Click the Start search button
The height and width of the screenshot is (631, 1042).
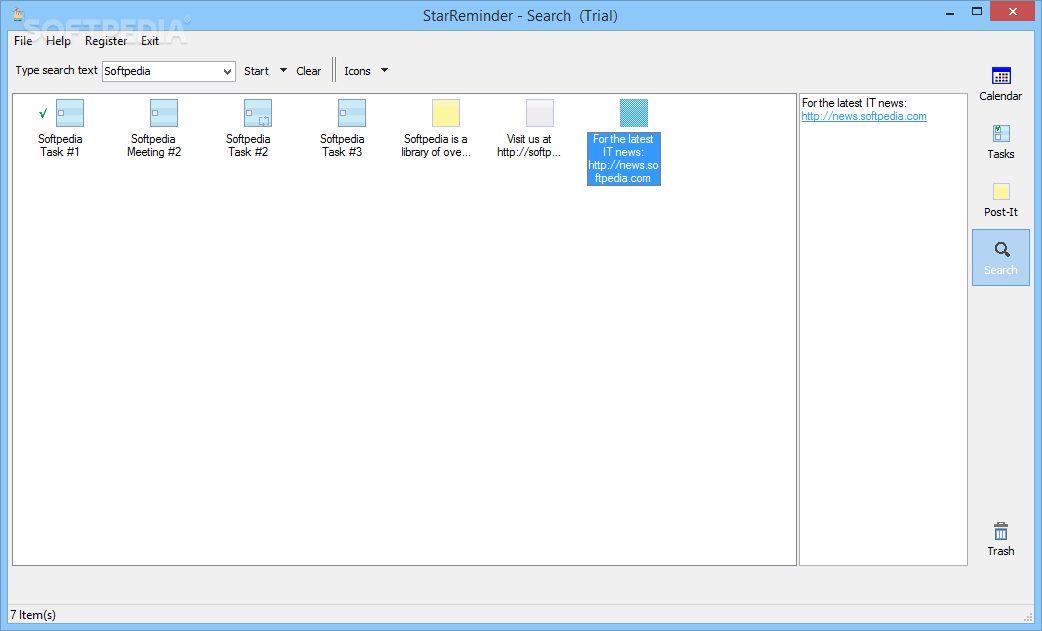[x=257, y=71]
